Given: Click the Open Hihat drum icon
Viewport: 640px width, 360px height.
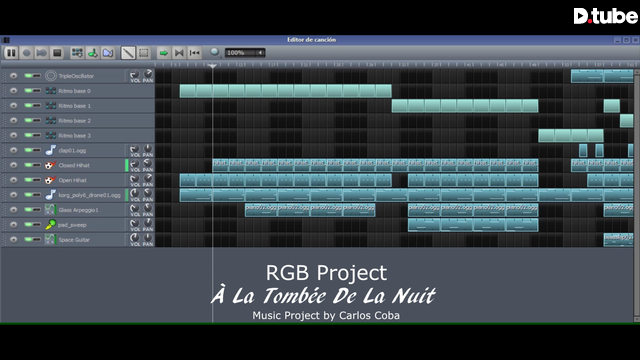Looking at the screenshot, I should click(51, 180).
